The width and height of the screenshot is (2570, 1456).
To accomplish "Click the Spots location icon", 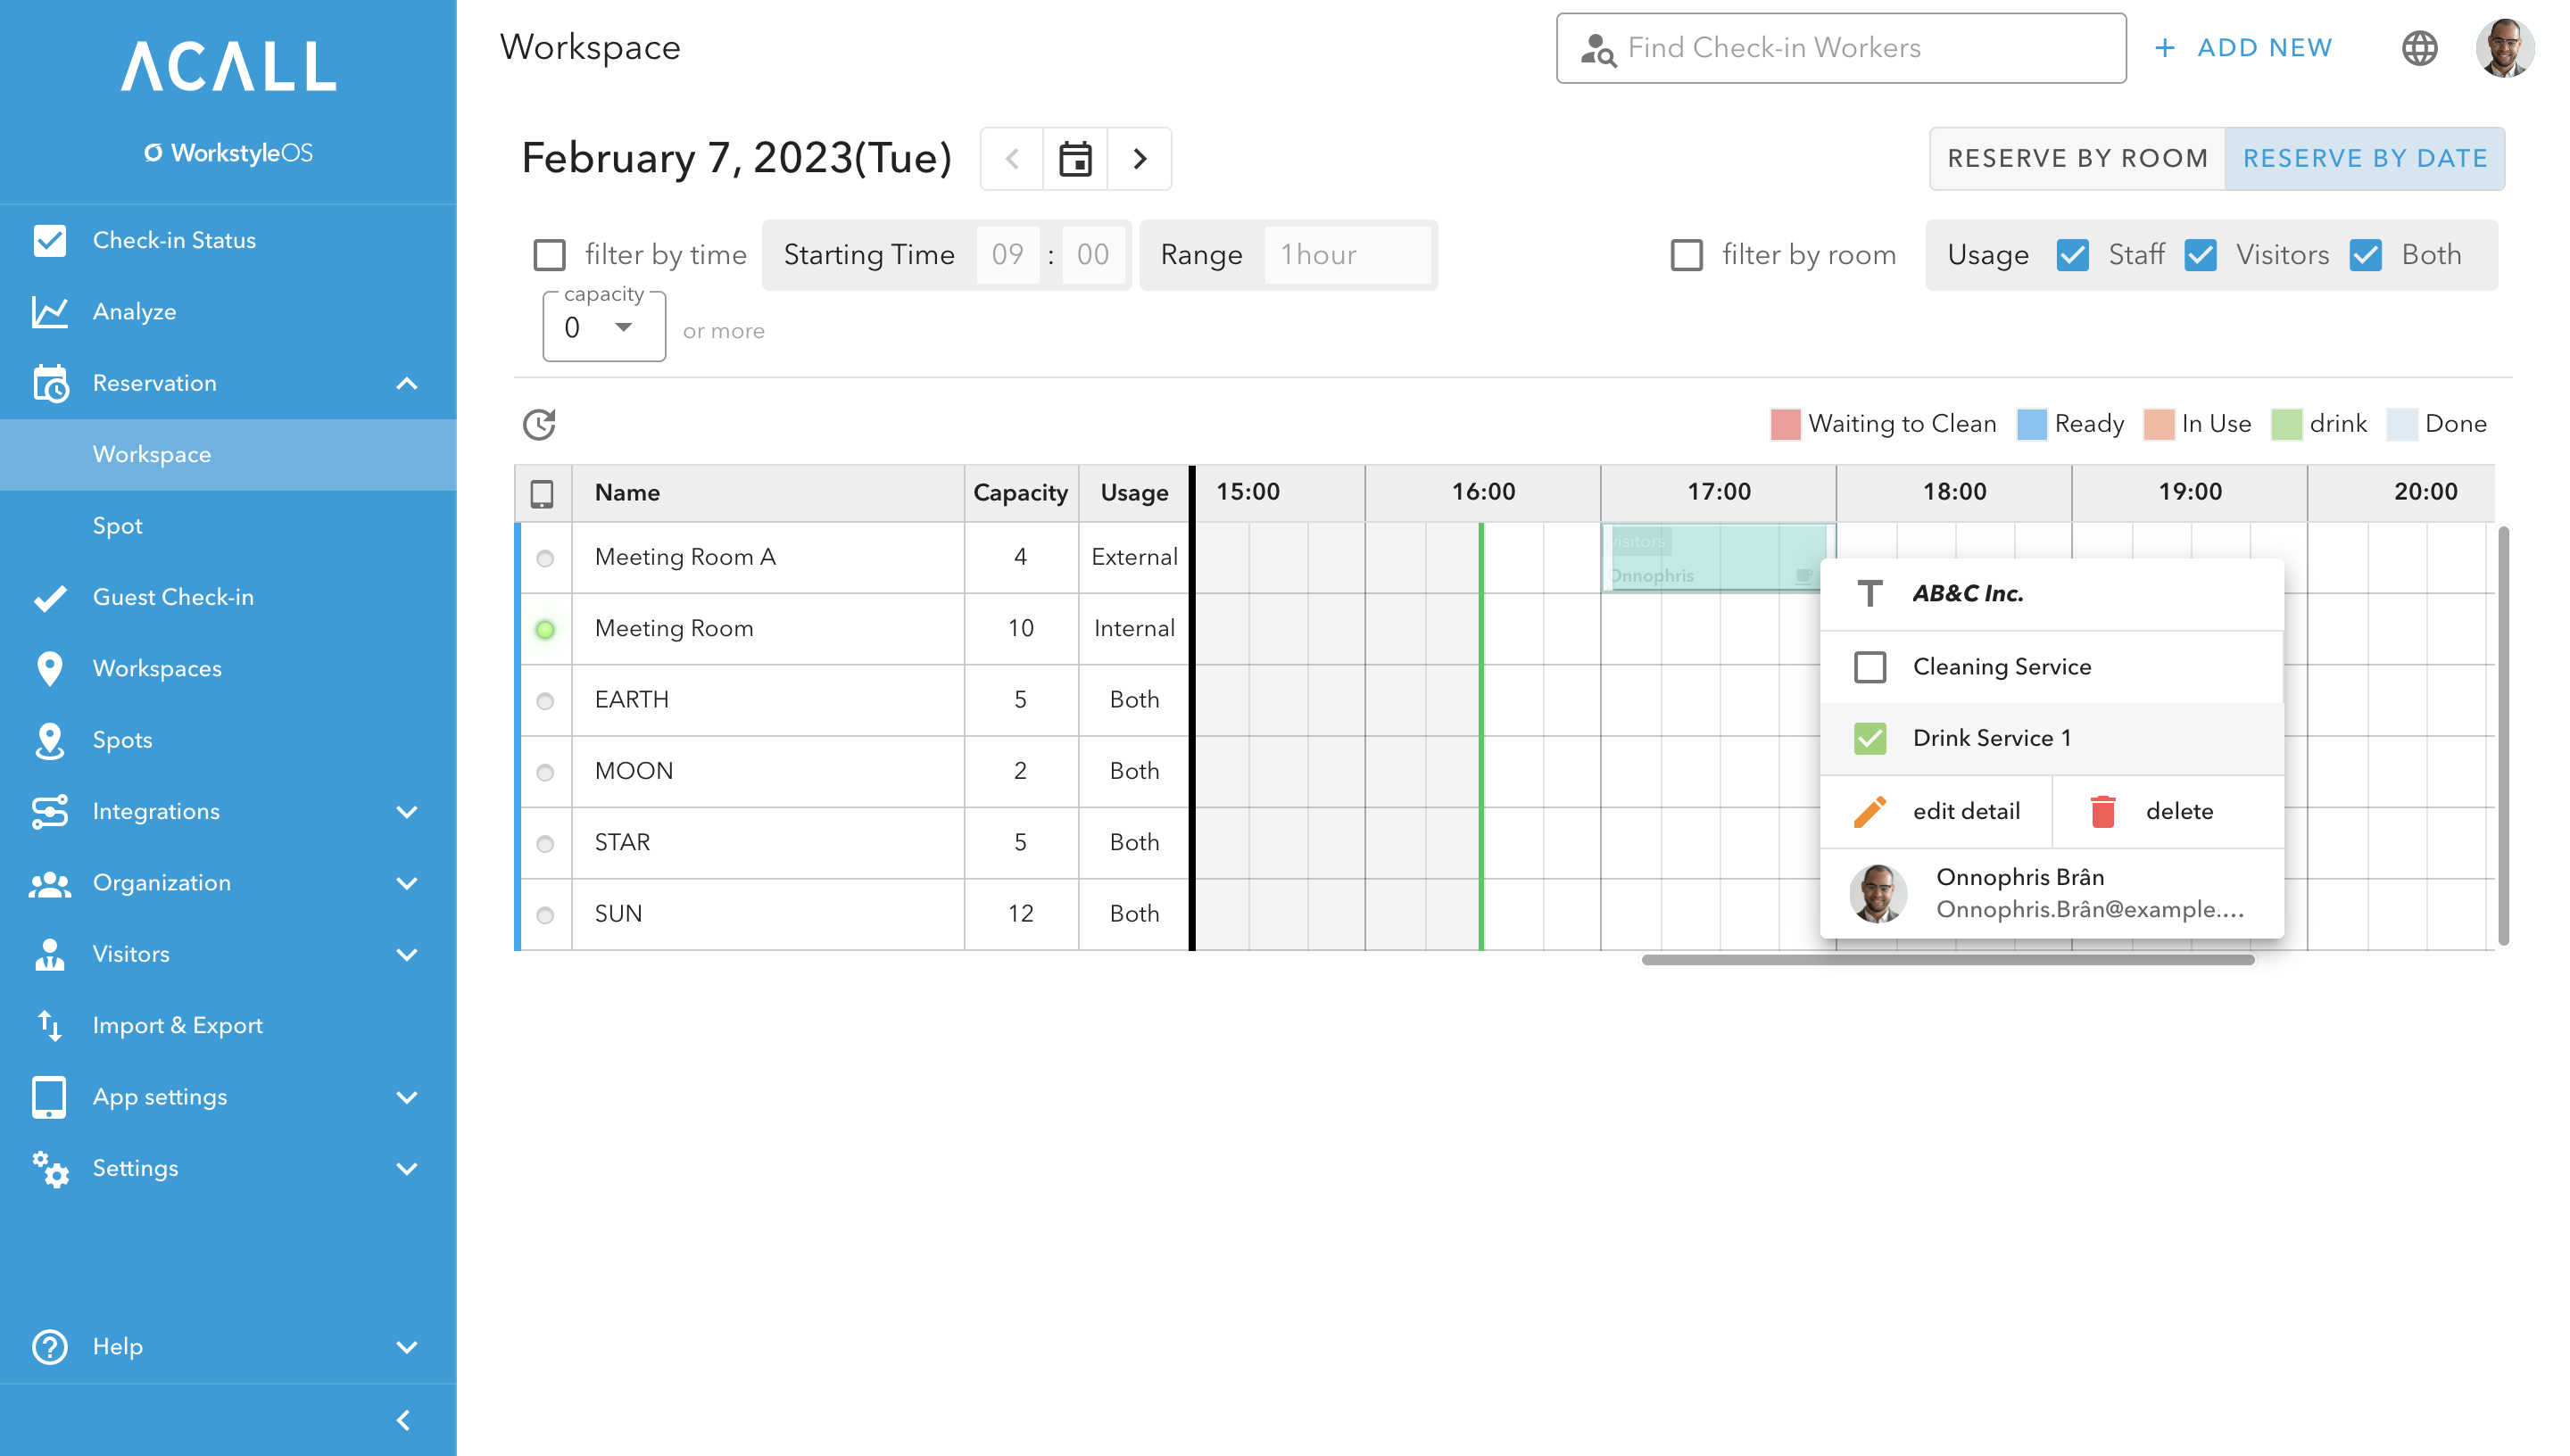I will coord(49,740).
